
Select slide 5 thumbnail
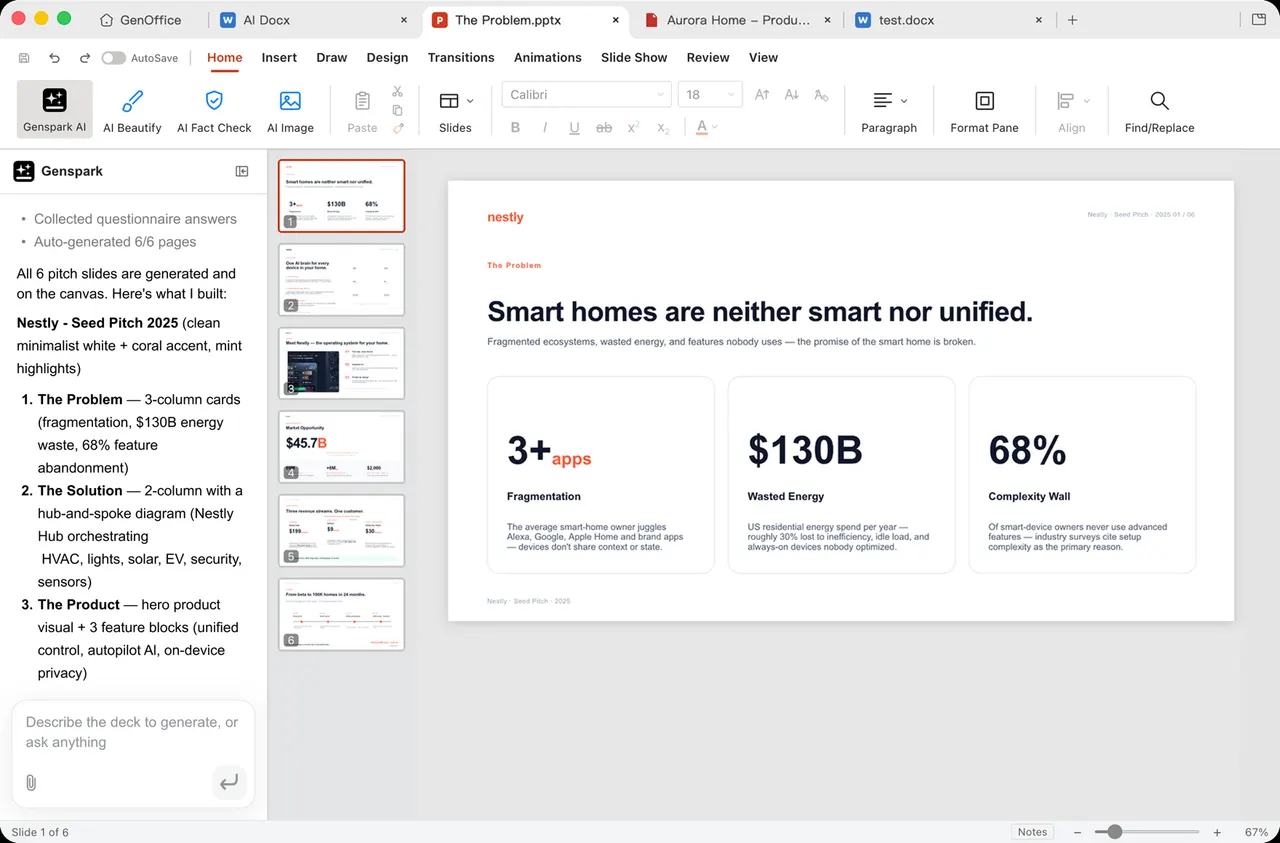click(341, 530)
